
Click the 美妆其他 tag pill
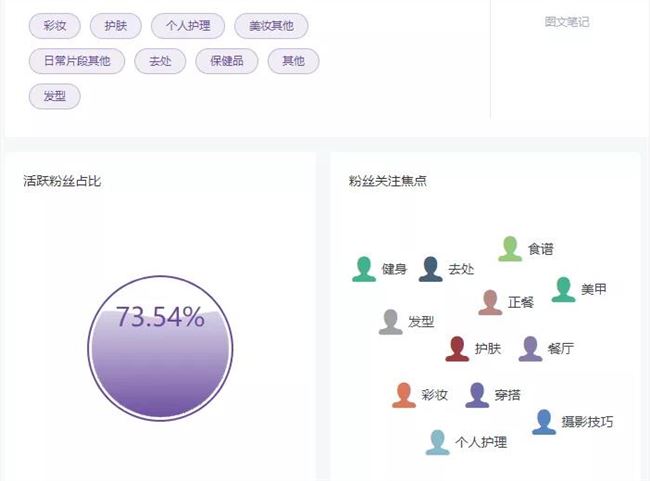(x=271, y=26)
